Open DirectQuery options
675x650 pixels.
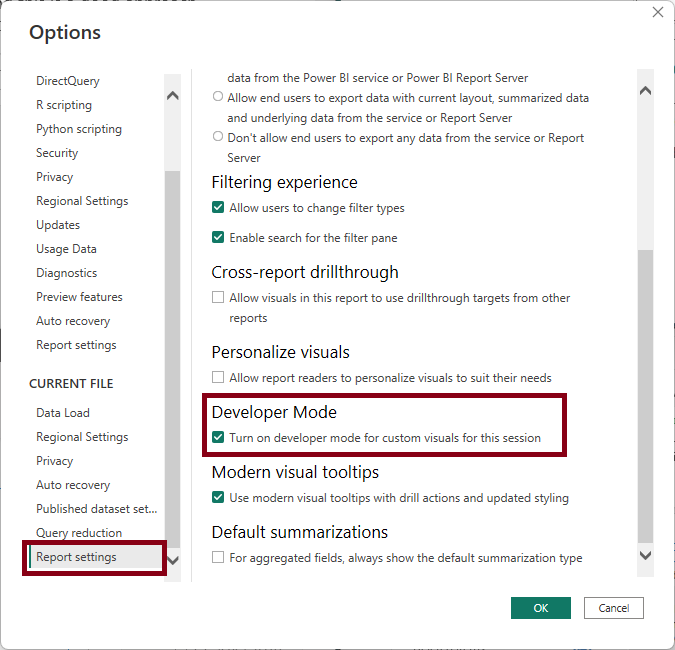(68, 81)
